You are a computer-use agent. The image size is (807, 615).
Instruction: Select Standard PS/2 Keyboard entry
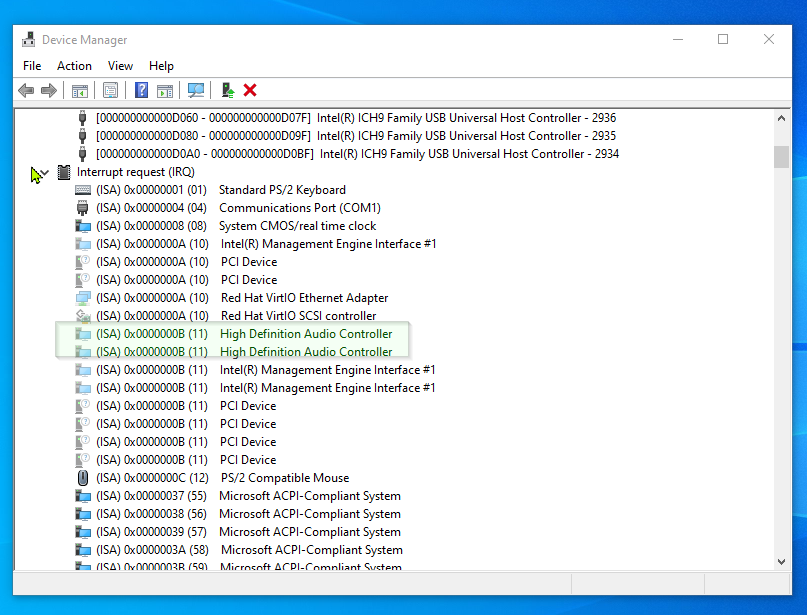221,190
